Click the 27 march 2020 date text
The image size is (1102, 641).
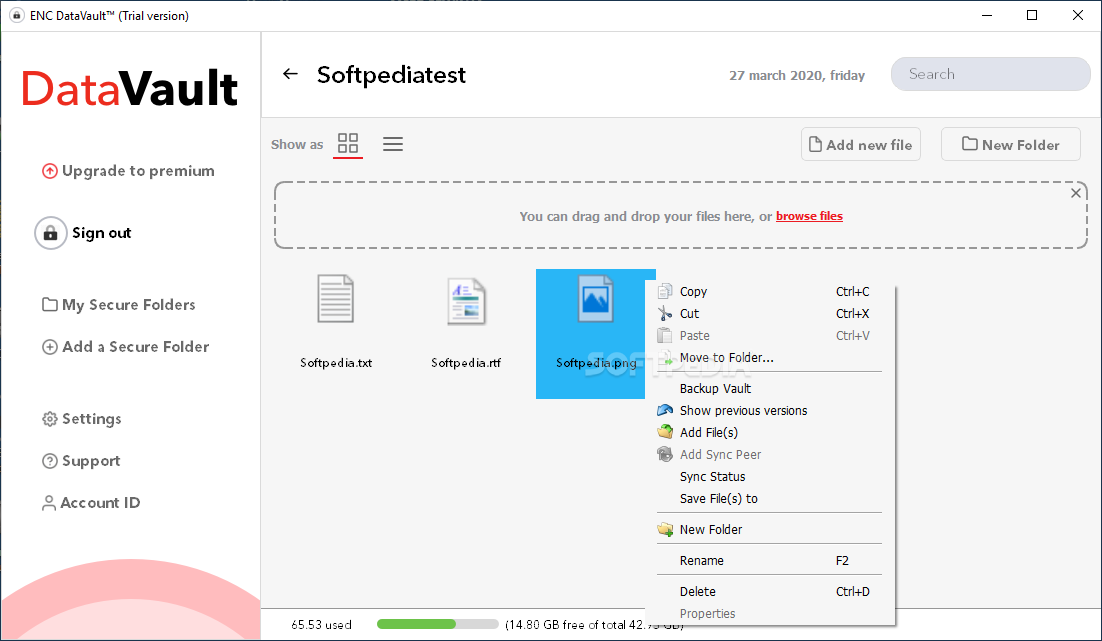pyautogui.click(x=797, y=75)
